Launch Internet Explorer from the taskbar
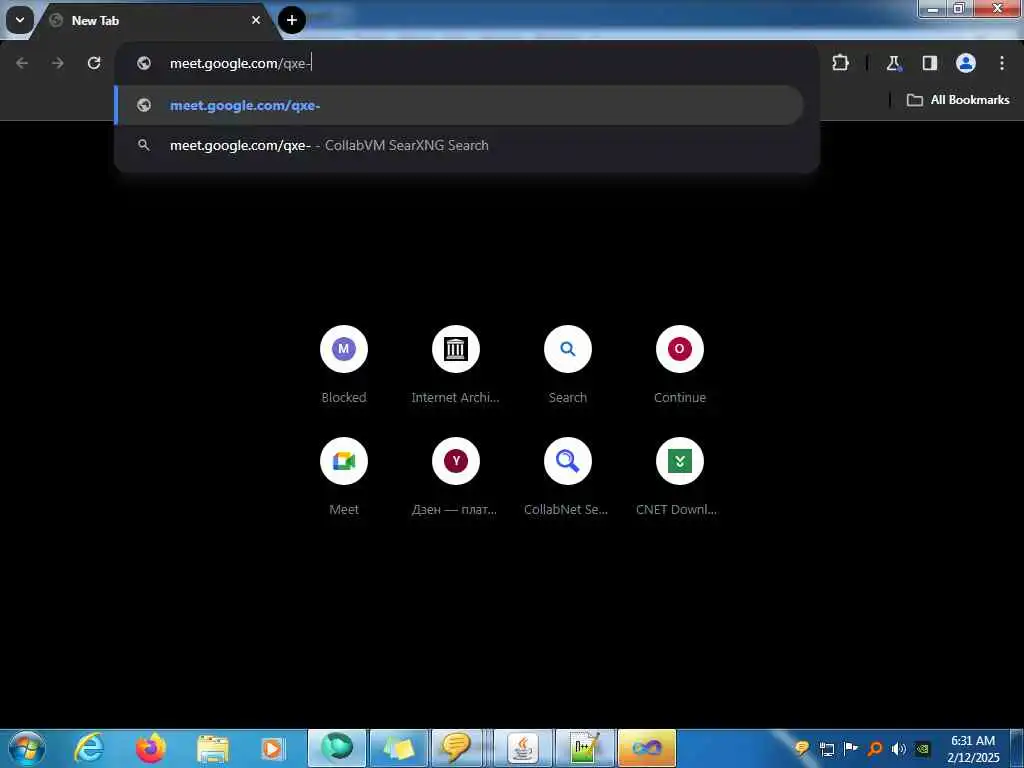 [x=88, y=748]
